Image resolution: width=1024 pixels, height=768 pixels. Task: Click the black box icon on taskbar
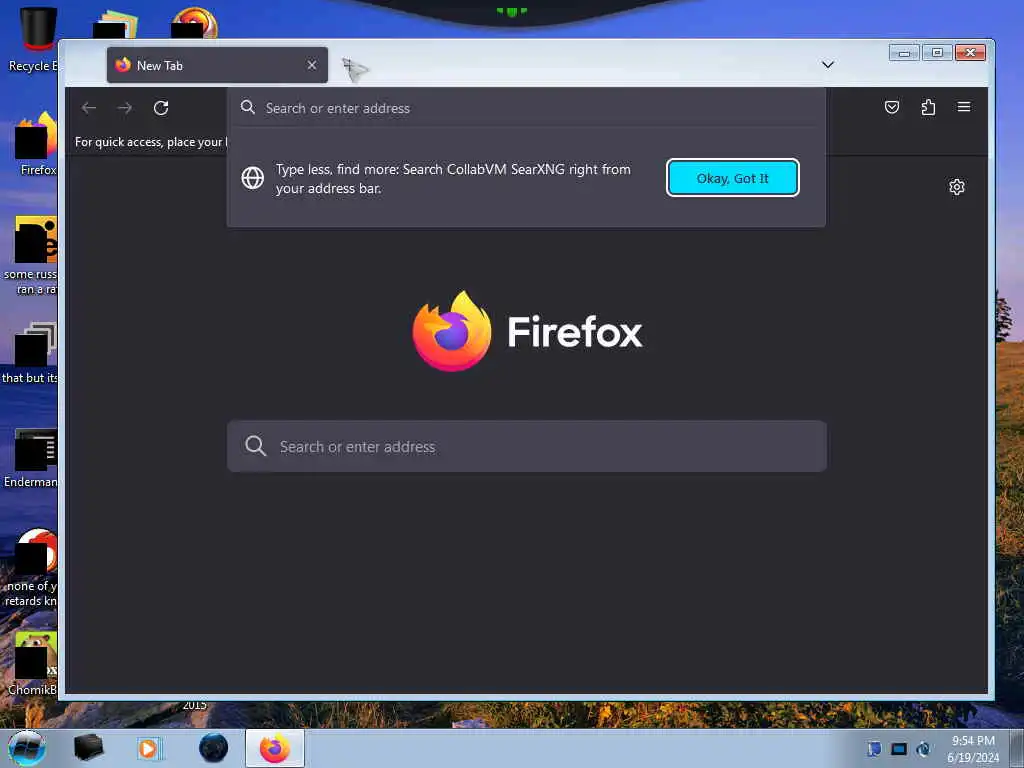click(x=89, y=748)
